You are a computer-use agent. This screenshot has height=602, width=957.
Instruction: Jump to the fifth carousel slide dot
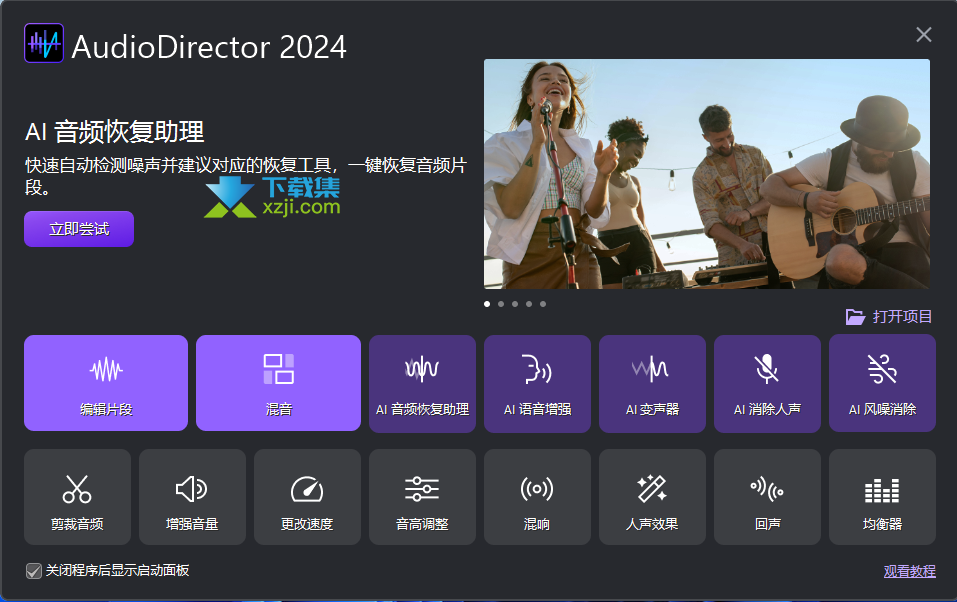[x=543, y=304]
